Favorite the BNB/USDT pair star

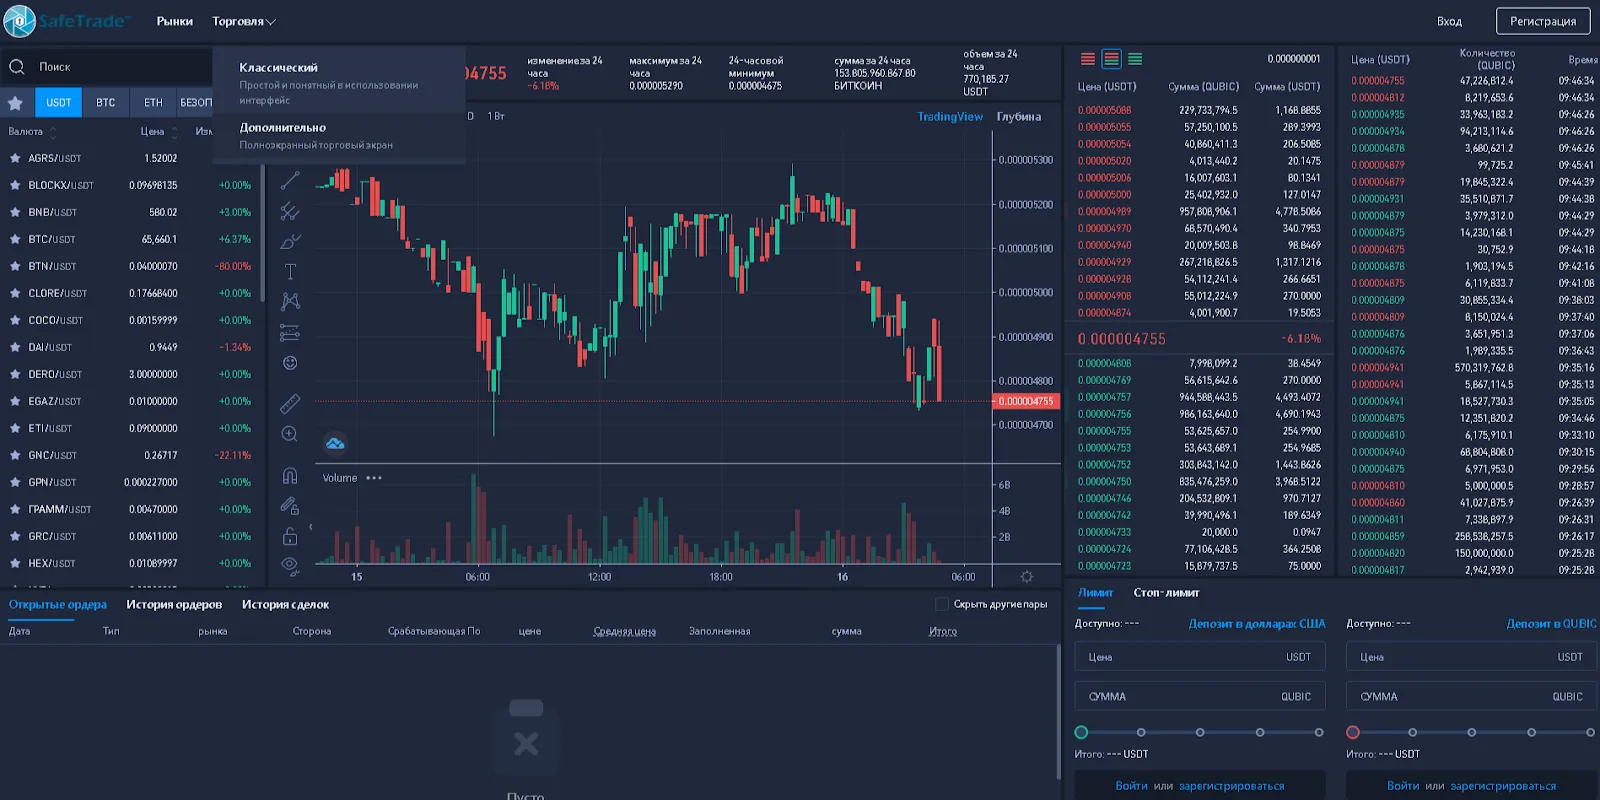click(15, 212)
